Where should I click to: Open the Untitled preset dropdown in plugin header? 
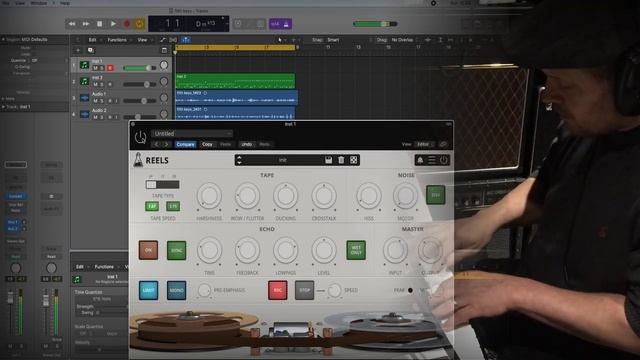click(x=192, y=133)
